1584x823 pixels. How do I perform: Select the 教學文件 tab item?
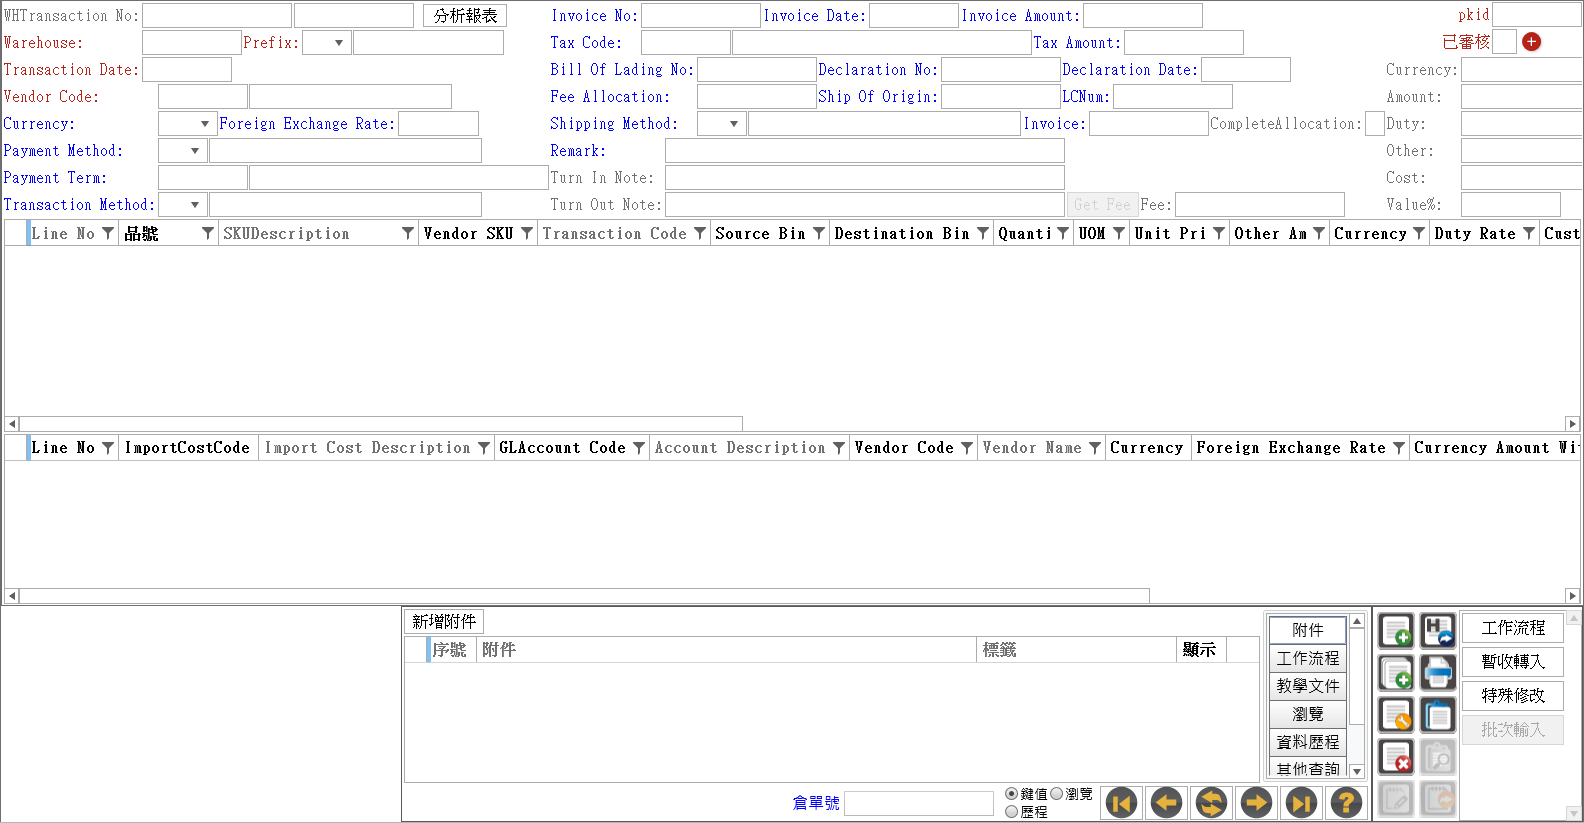click(1307, 686)
